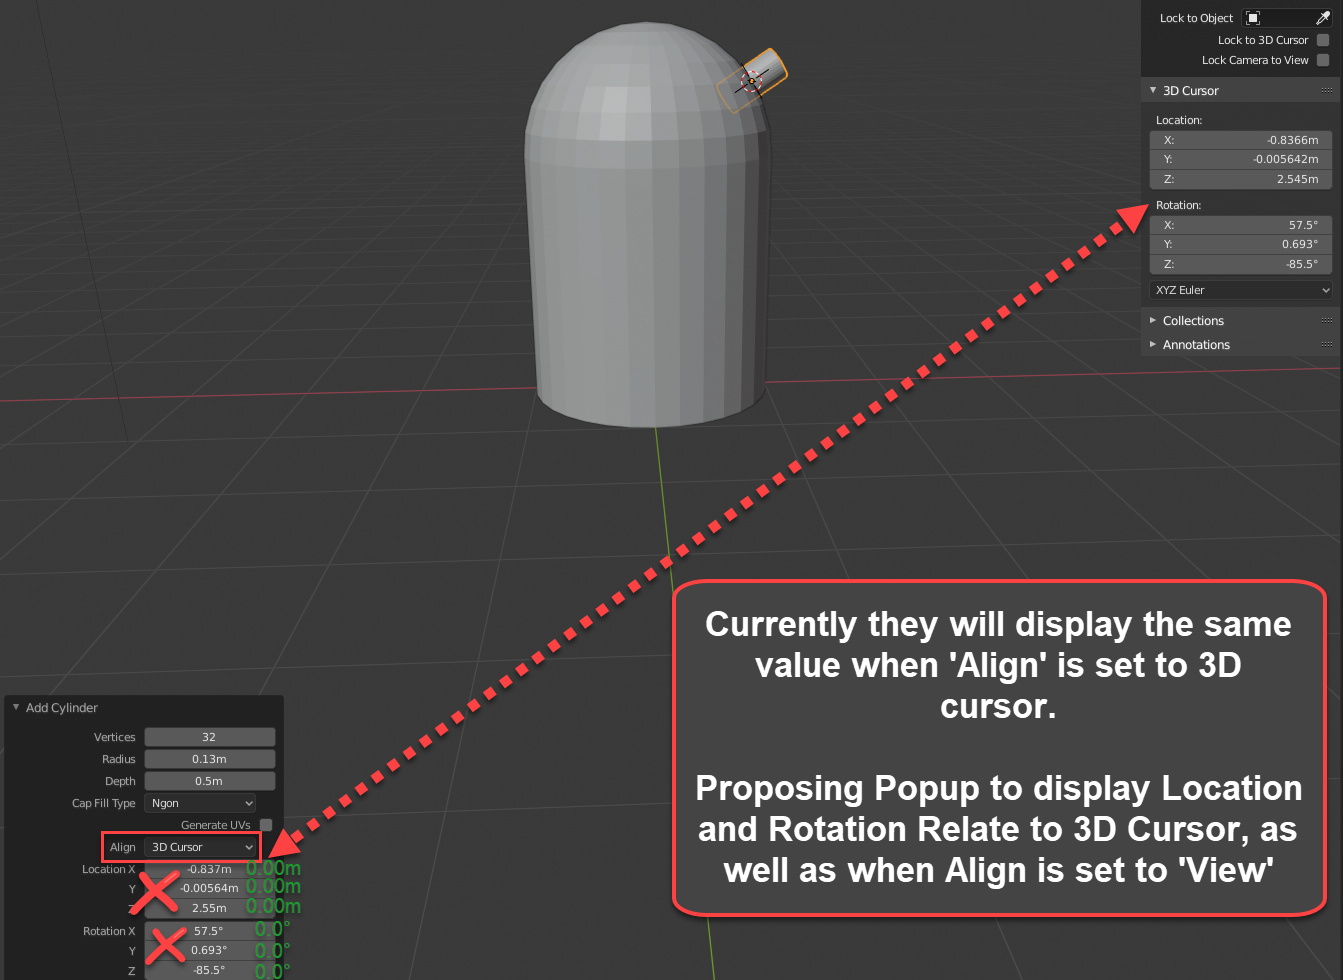Click the 3D Cursor Location Z field
The height and width of the screenshot is (980, 1343).
tap(1242, 179)
